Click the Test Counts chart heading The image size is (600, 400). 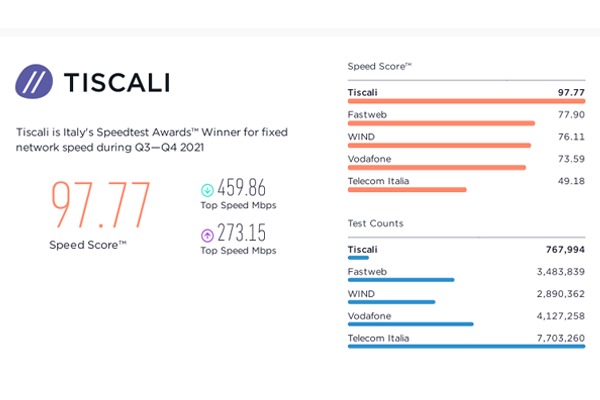375,223
